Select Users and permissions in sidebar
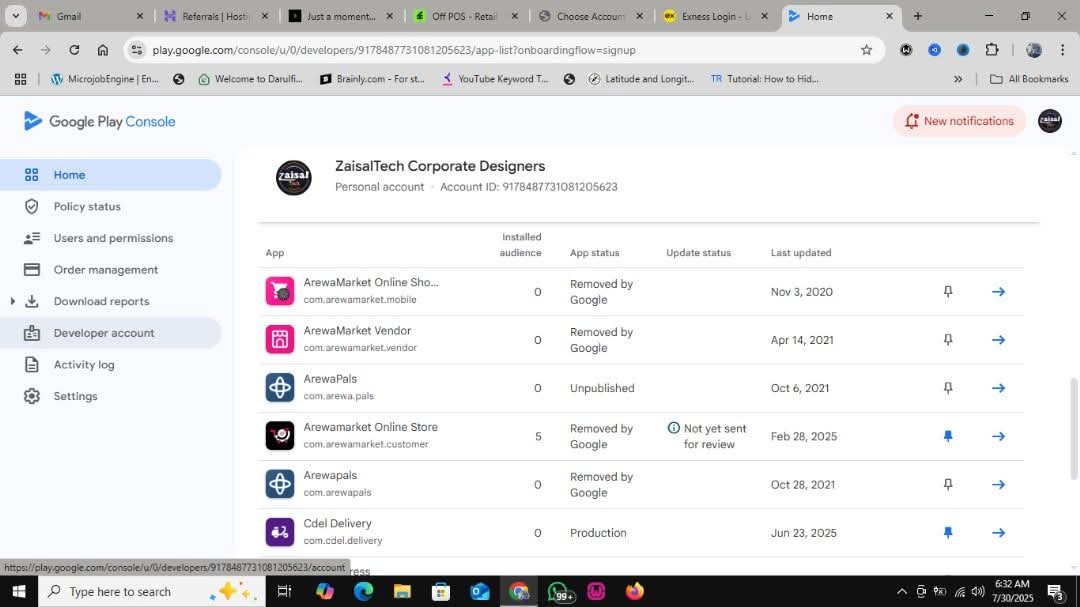The image size is (1080, 607). 114,238
